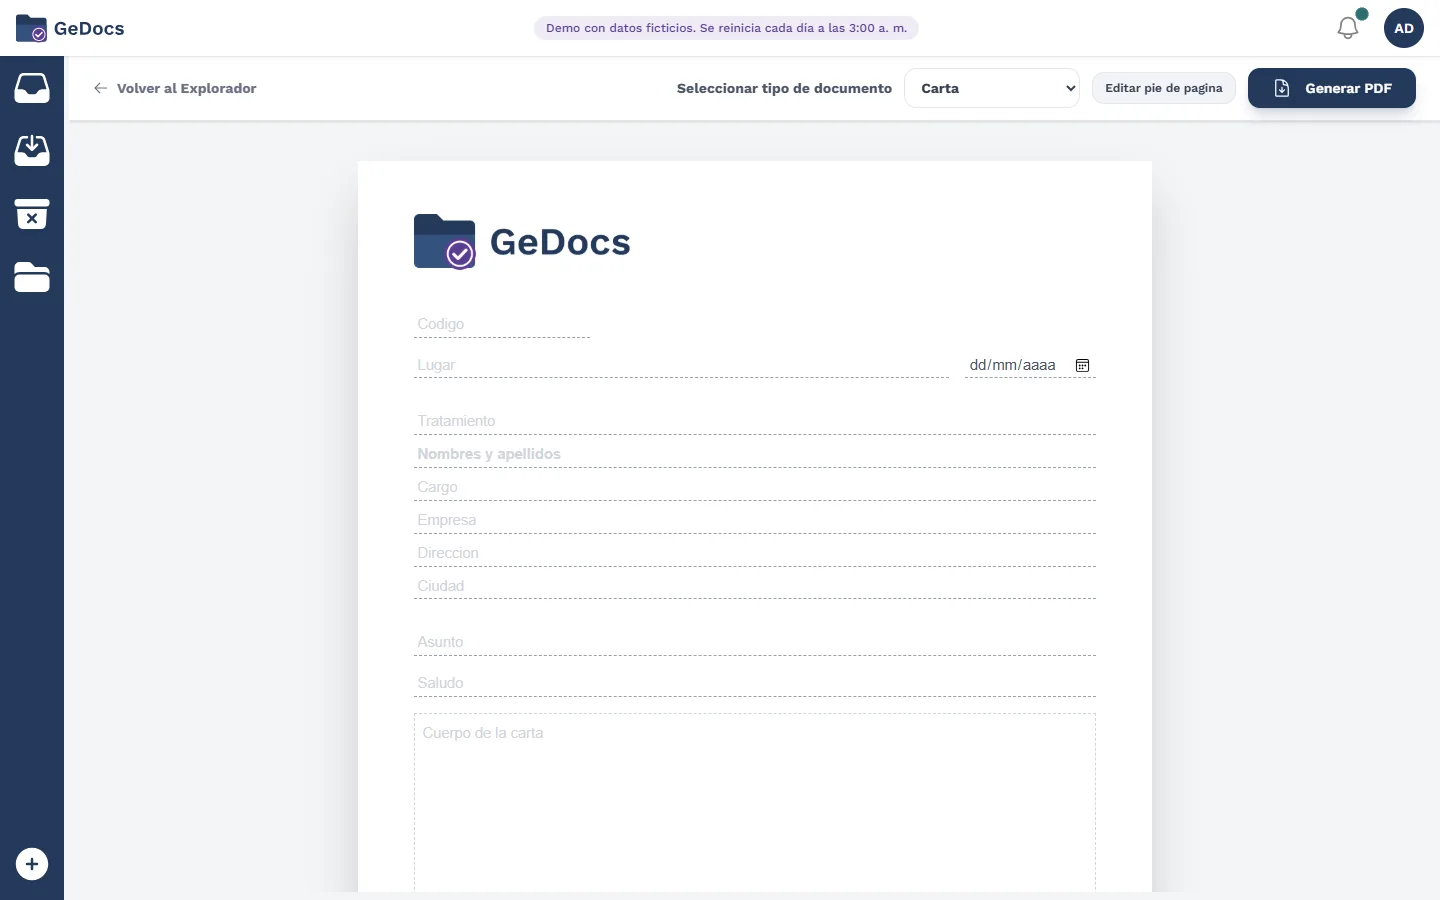
Task: Focus the Empresa input field
Action: pyautogui.click(x=755, y=520)
